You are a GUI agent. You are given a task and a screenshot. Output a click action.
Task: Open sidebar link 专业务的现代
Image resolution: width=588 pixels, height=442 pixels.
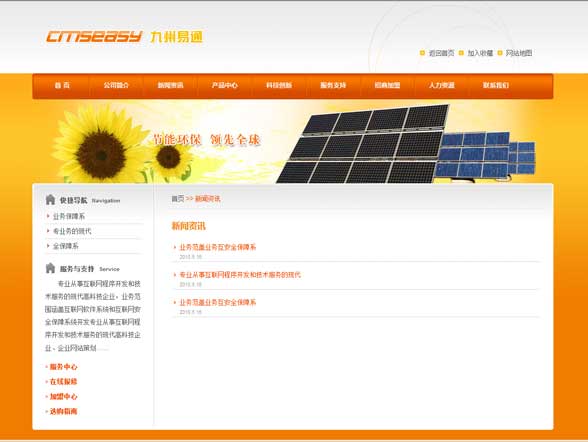72,231
